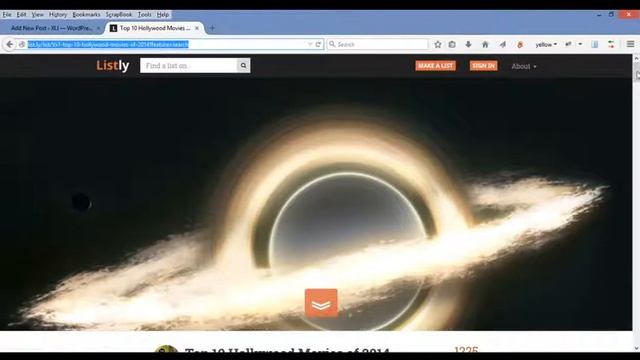640x360 pixels.
Task: Expand the About dropdown
Action: click(x=524, y=66)
